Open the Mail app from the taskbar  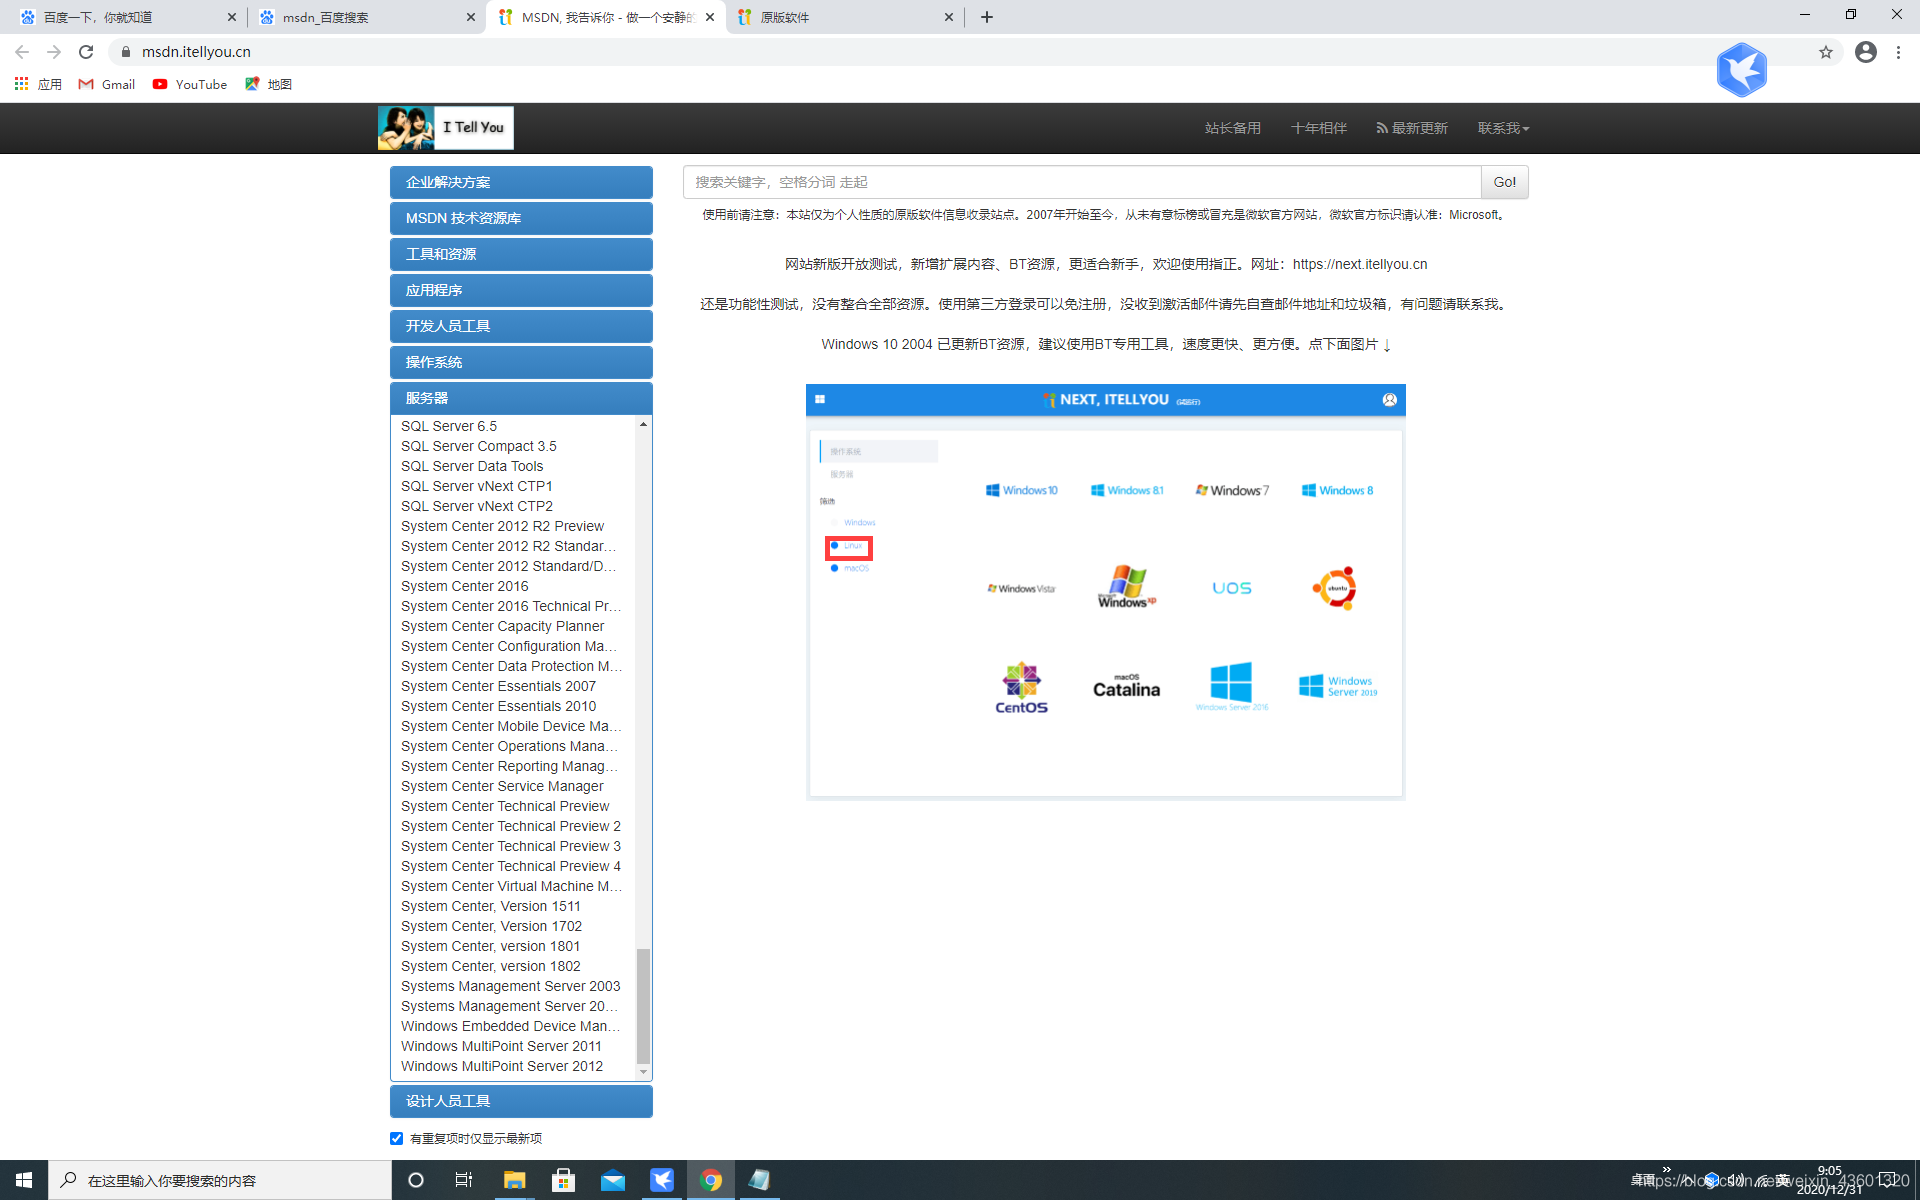click(x=613, y=1180)
